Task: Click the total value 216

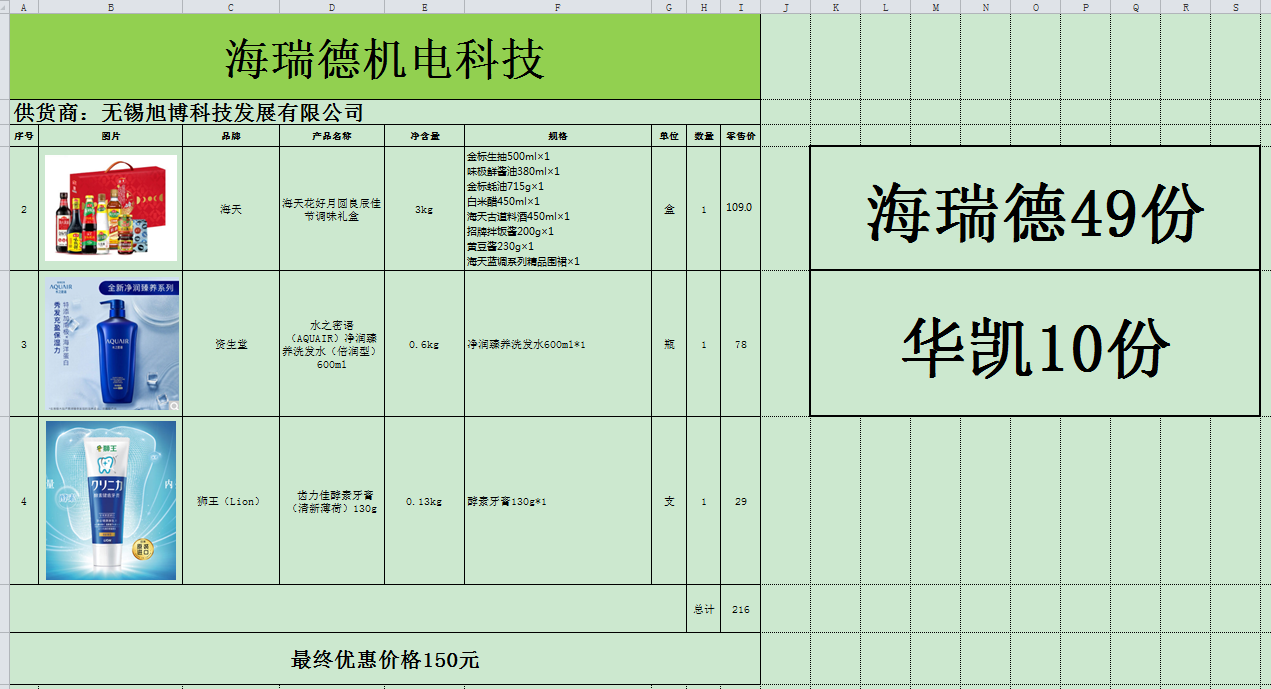Action: click(x=741, y=609)
